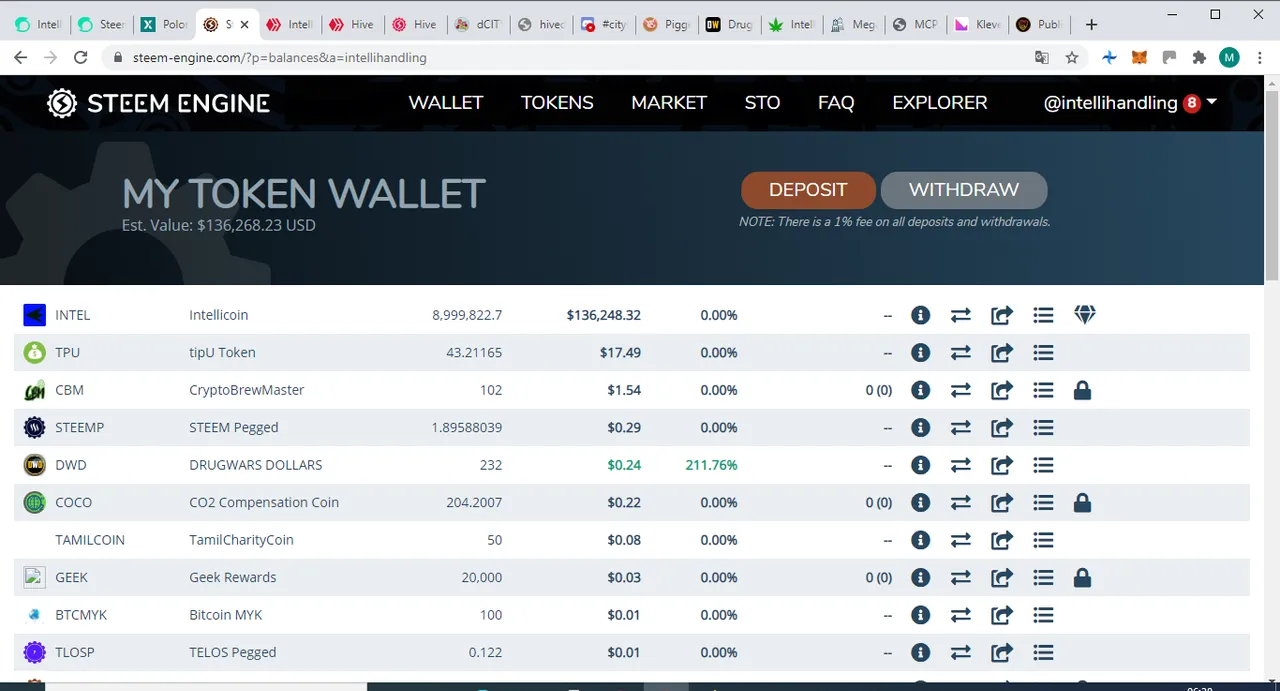Open info icon for COCO token

click(x=921, y=502)
